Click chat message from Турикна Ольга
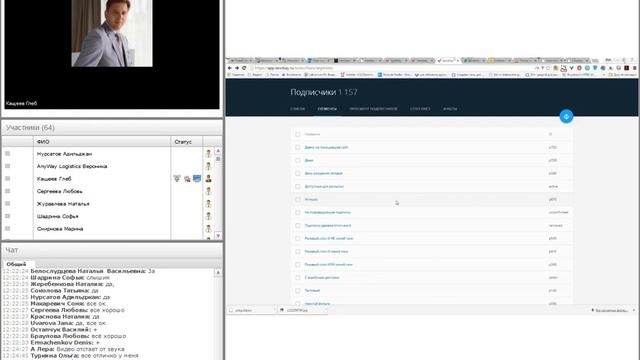Image resolution: width=640 pixels, height=360 pixels. 70,356
